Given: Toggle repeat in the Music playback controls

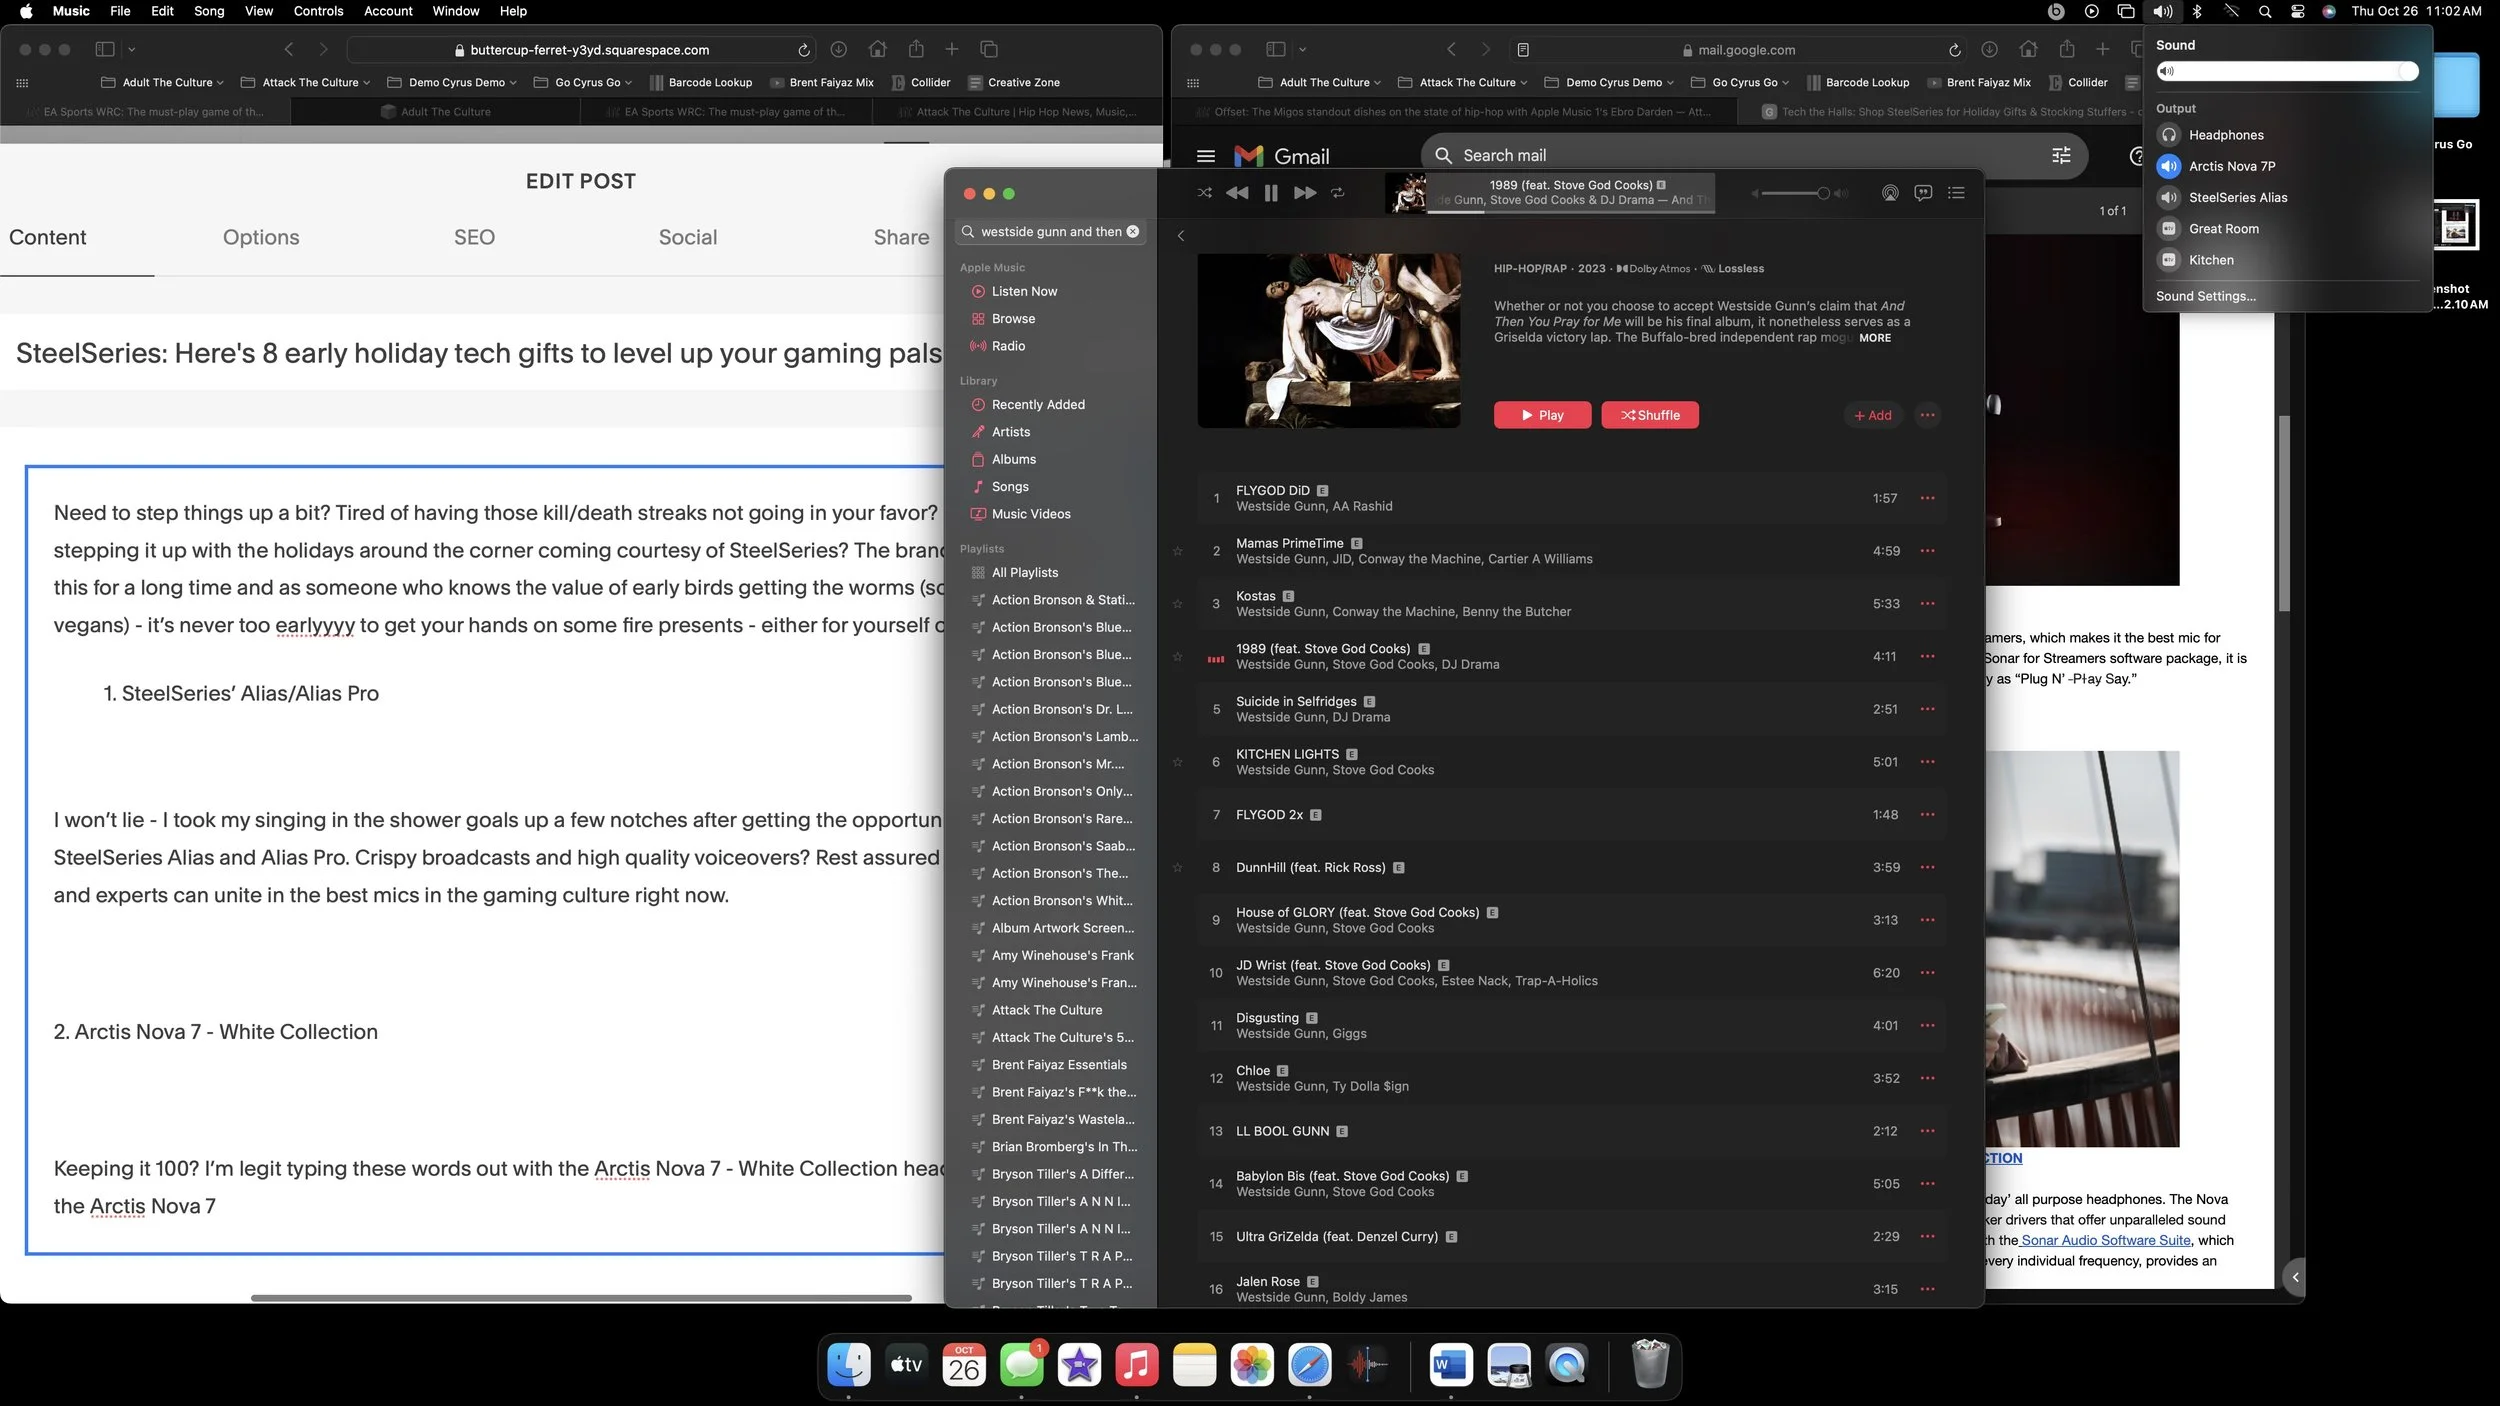Looking at the screenshot, I should pyautogui.click(x=1338, y=193).
